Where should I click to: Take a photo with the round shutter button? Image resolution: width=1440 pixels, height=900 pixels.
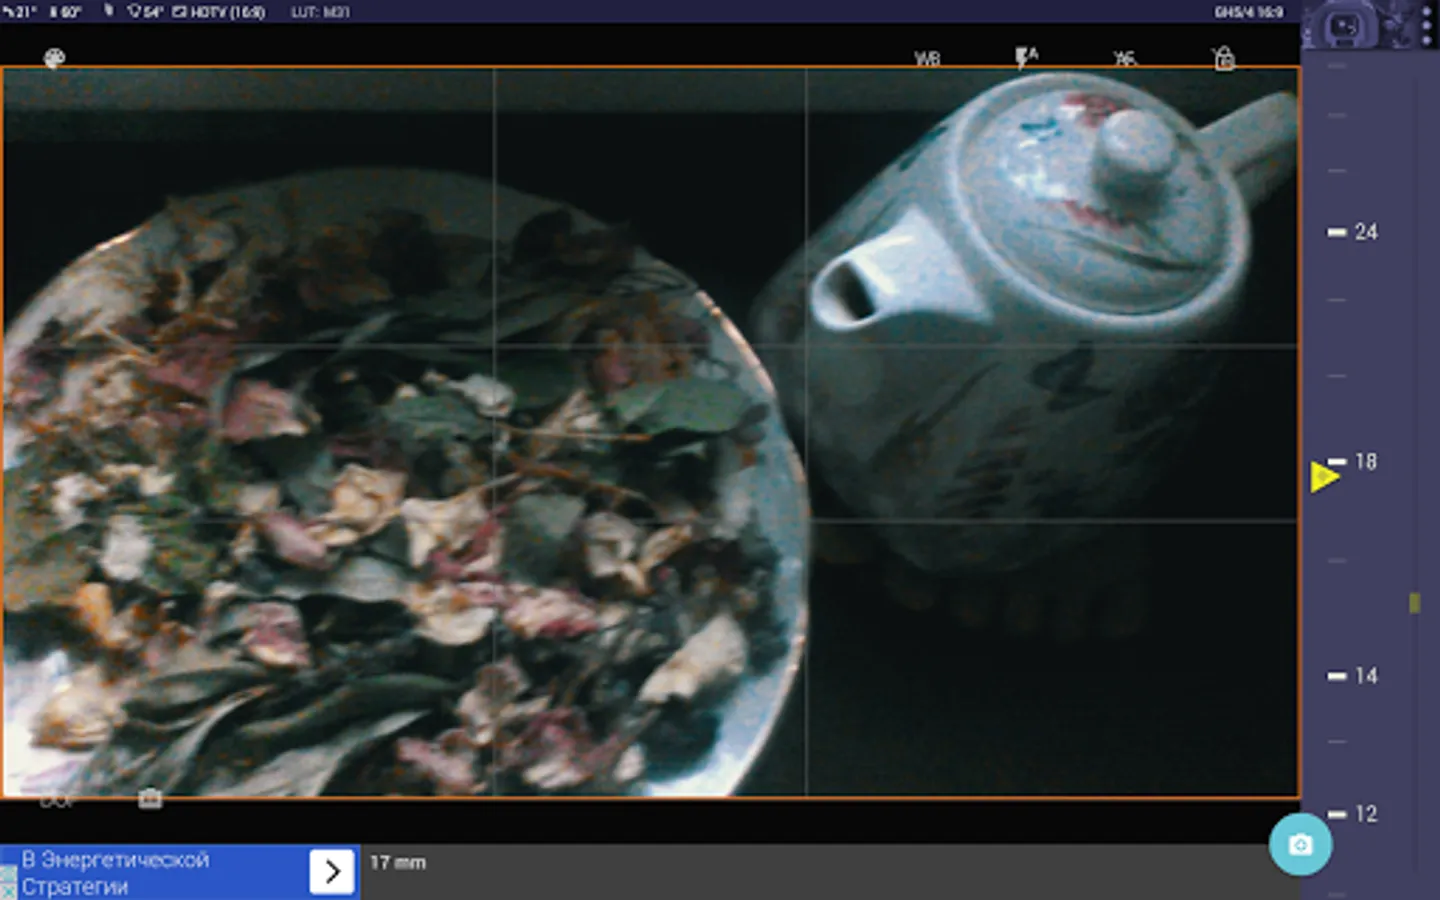tap(1300, 845)
